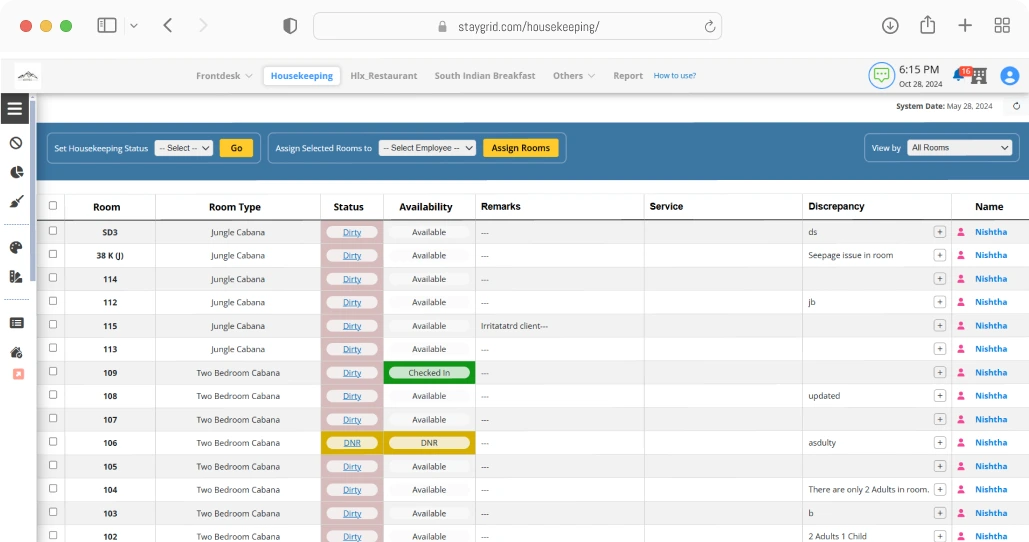1029x542 pixels.
Task: Toggle the browser sidebar icon
Action: click(x=107, y=26)
